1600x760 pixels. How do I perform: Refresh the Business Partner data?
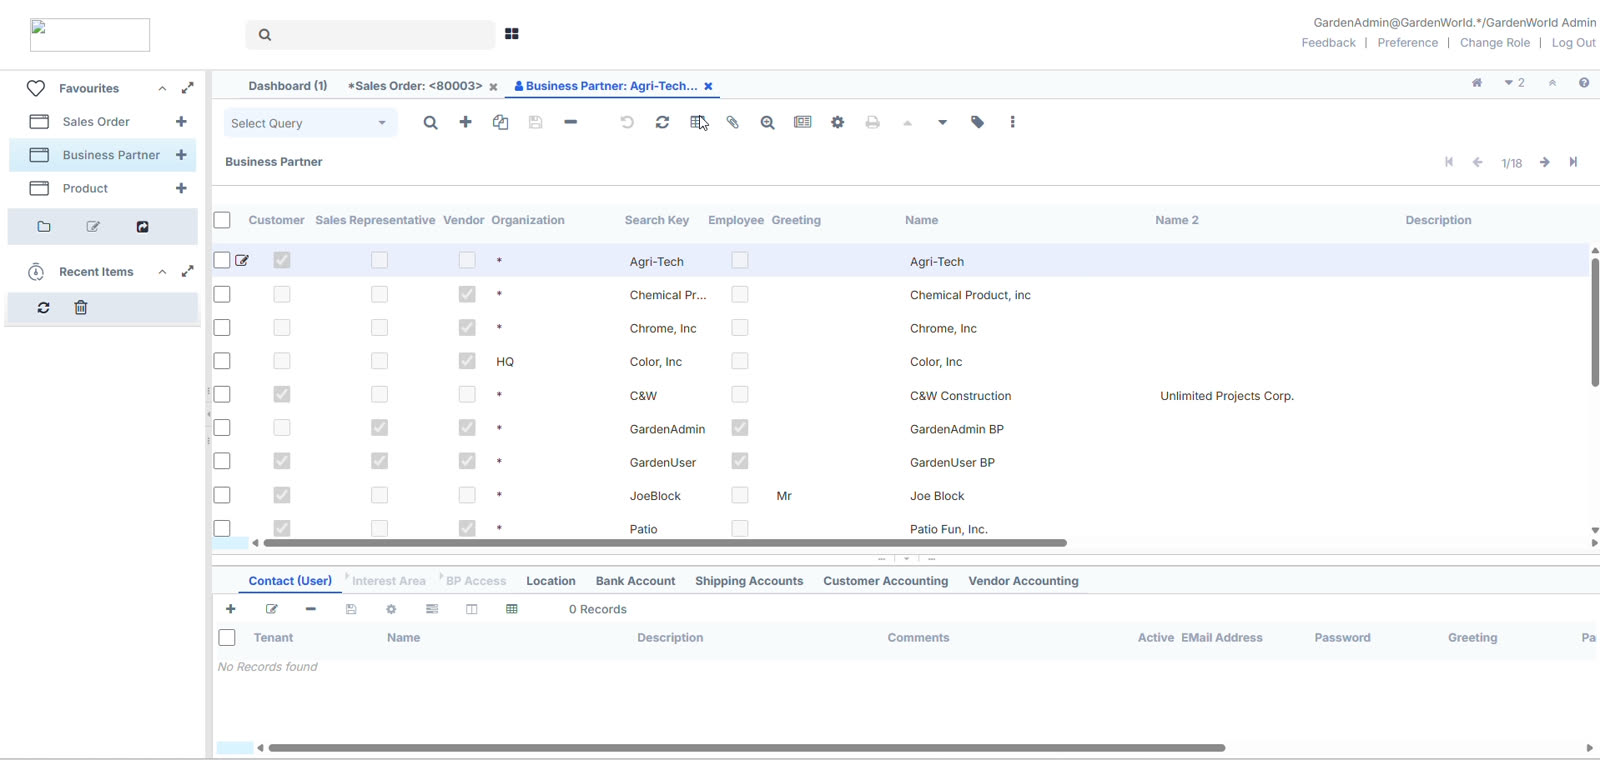[x=662, y=122]
